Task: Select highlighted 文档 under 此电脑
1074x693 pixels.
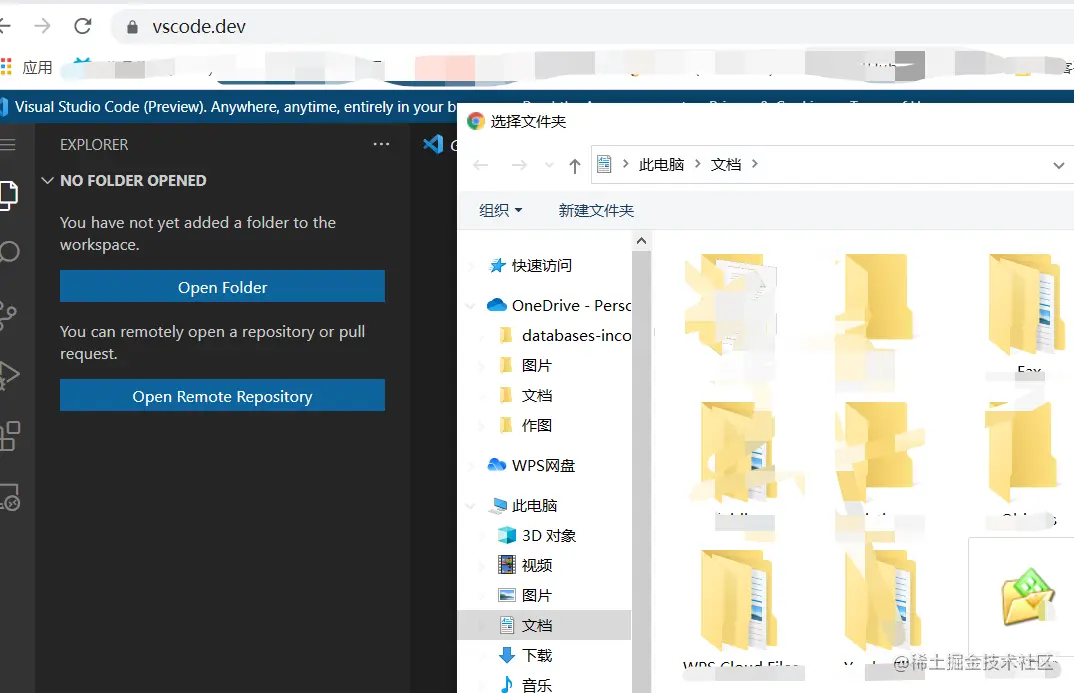Action: (544, 625)
